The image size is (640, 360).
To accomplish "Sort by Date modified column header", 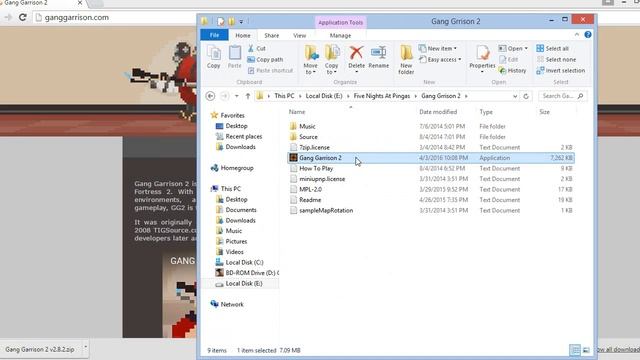I will coord(438,112).
